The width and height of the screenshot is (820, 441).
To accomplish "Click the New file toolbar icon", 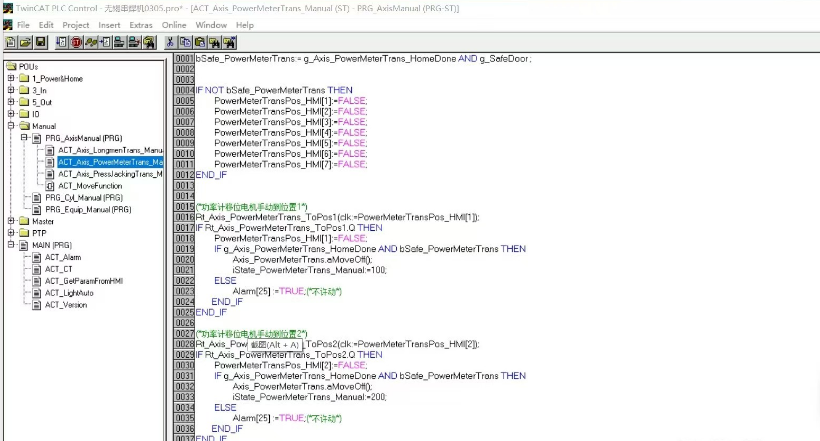I will [x=10, y=42].
